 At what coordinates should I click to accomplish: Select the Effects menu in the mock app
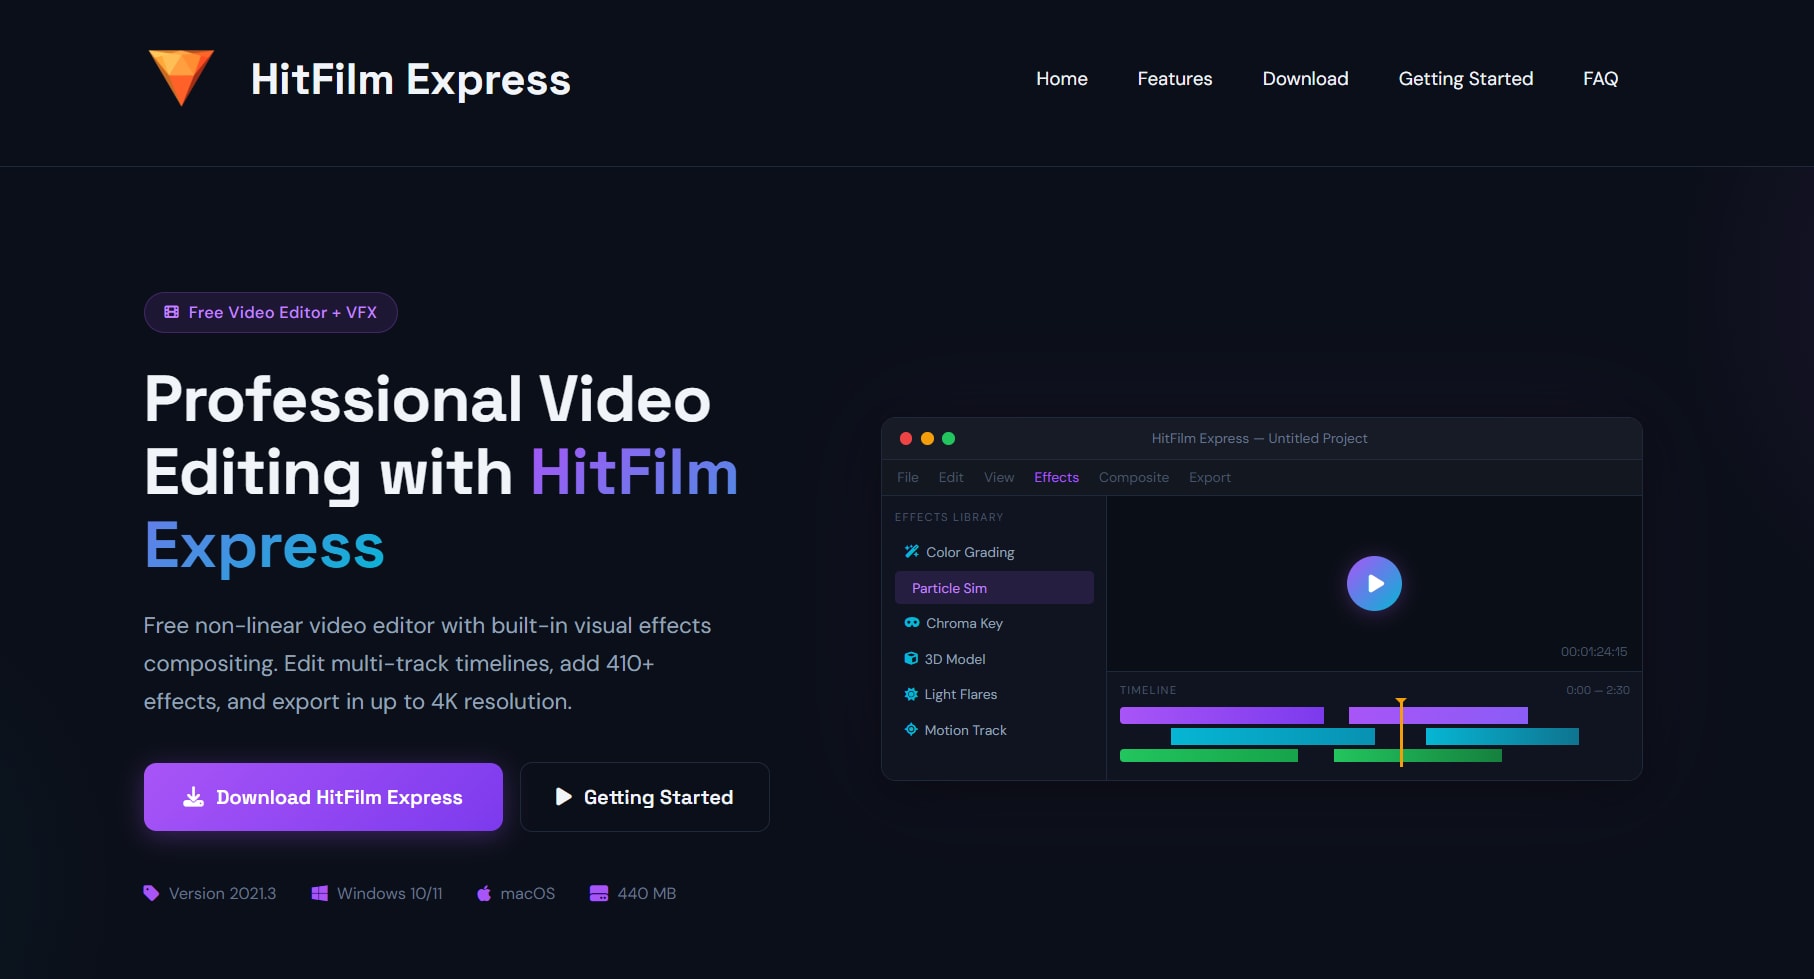[x=1056, y=477]
